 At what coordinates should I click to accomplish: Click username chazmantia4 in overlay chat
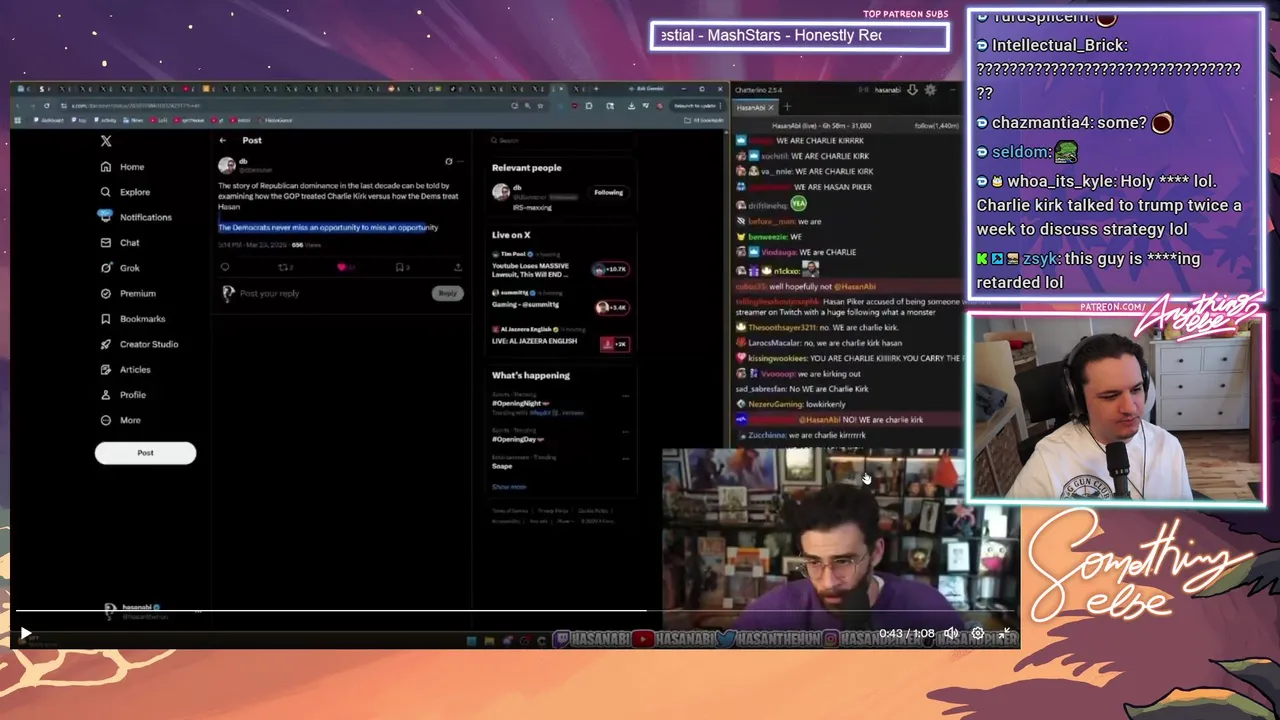pyautogui.click(x=1041, y=123)
